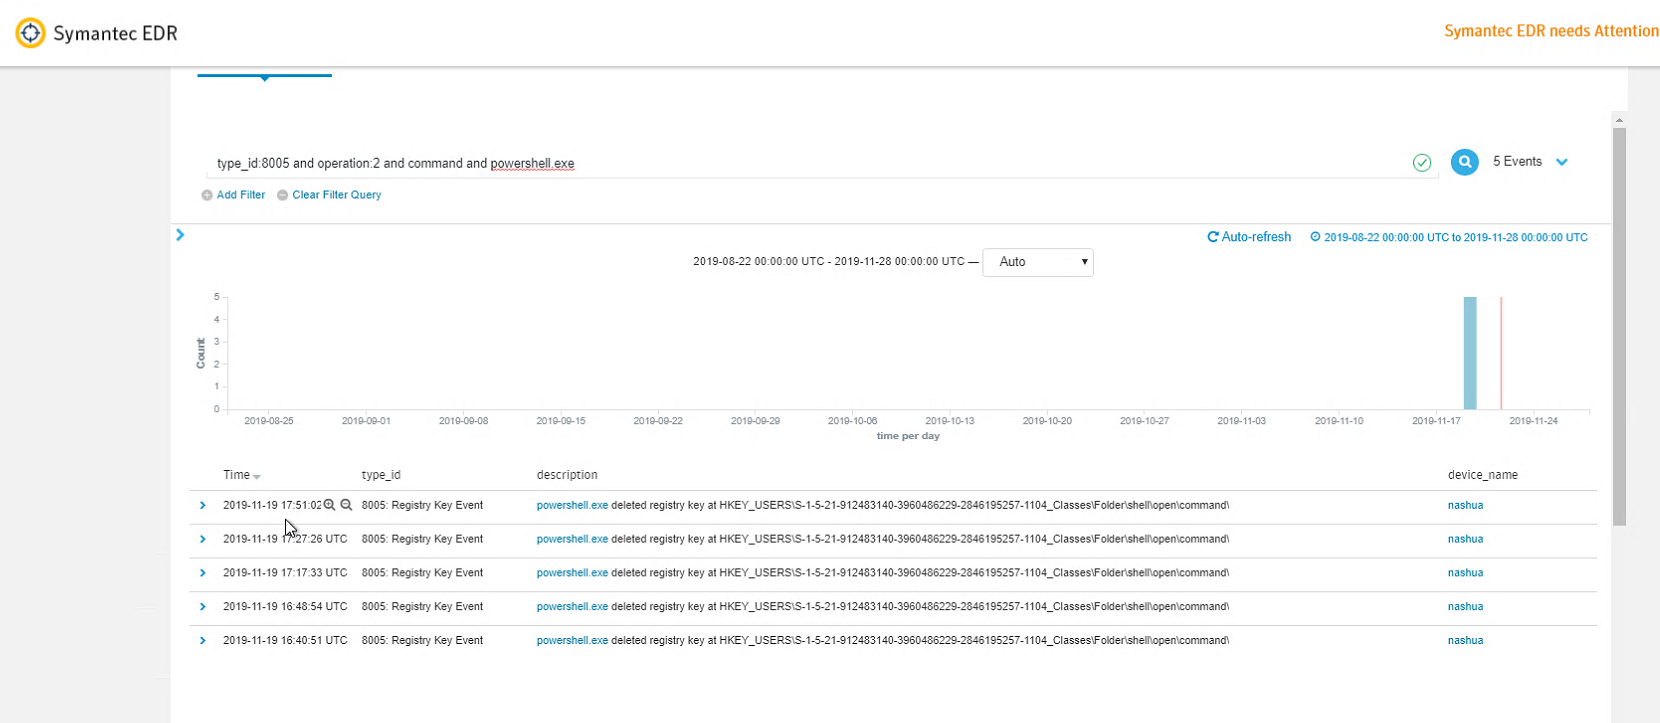
Task: Click the description column header
Action: tap(567, 475)
